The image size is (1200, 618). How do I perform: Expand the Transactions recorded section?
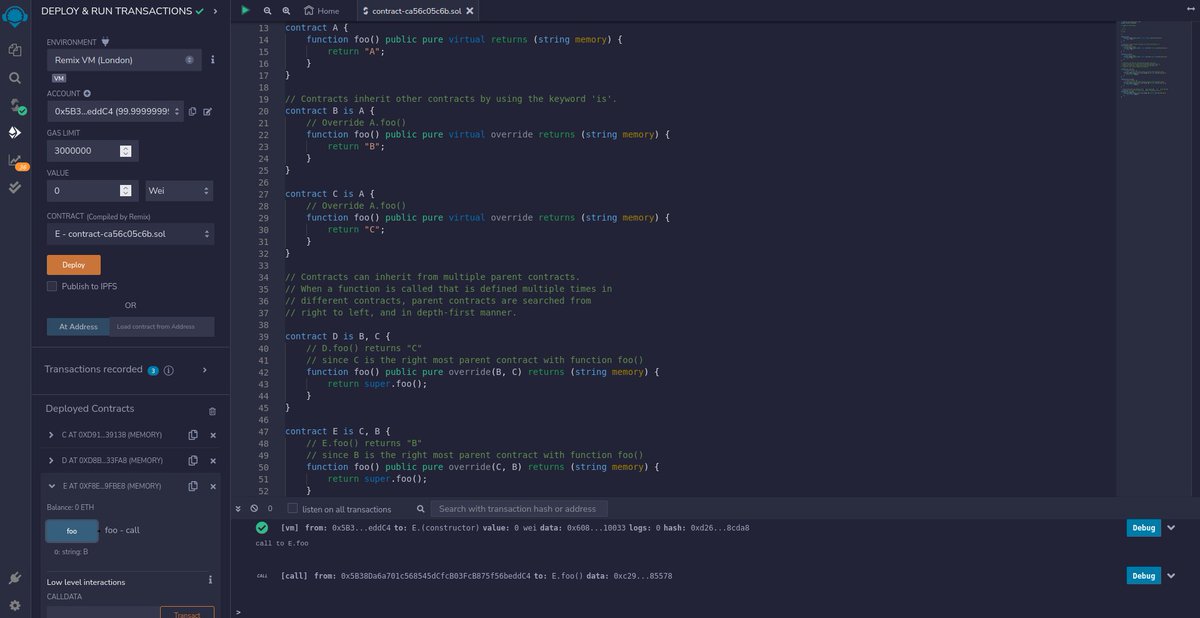[x=205, y=370]
